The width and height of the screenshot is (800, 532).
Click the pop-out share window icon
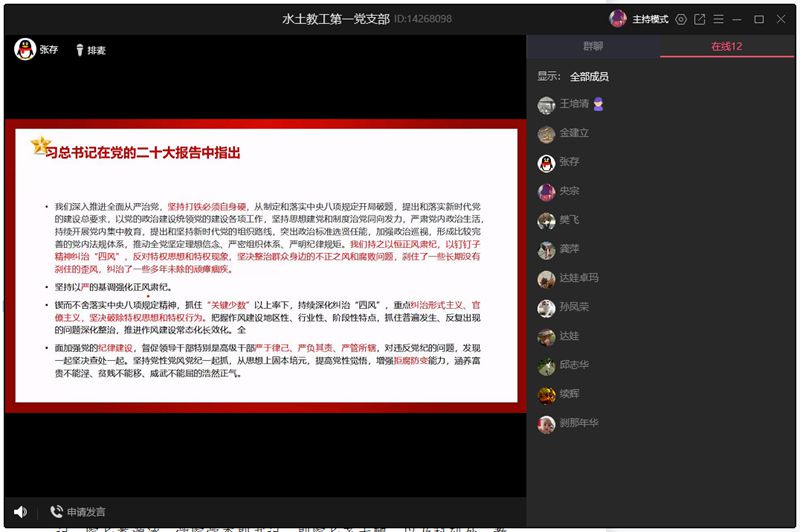pyautogui.click(x=700, y=19)
